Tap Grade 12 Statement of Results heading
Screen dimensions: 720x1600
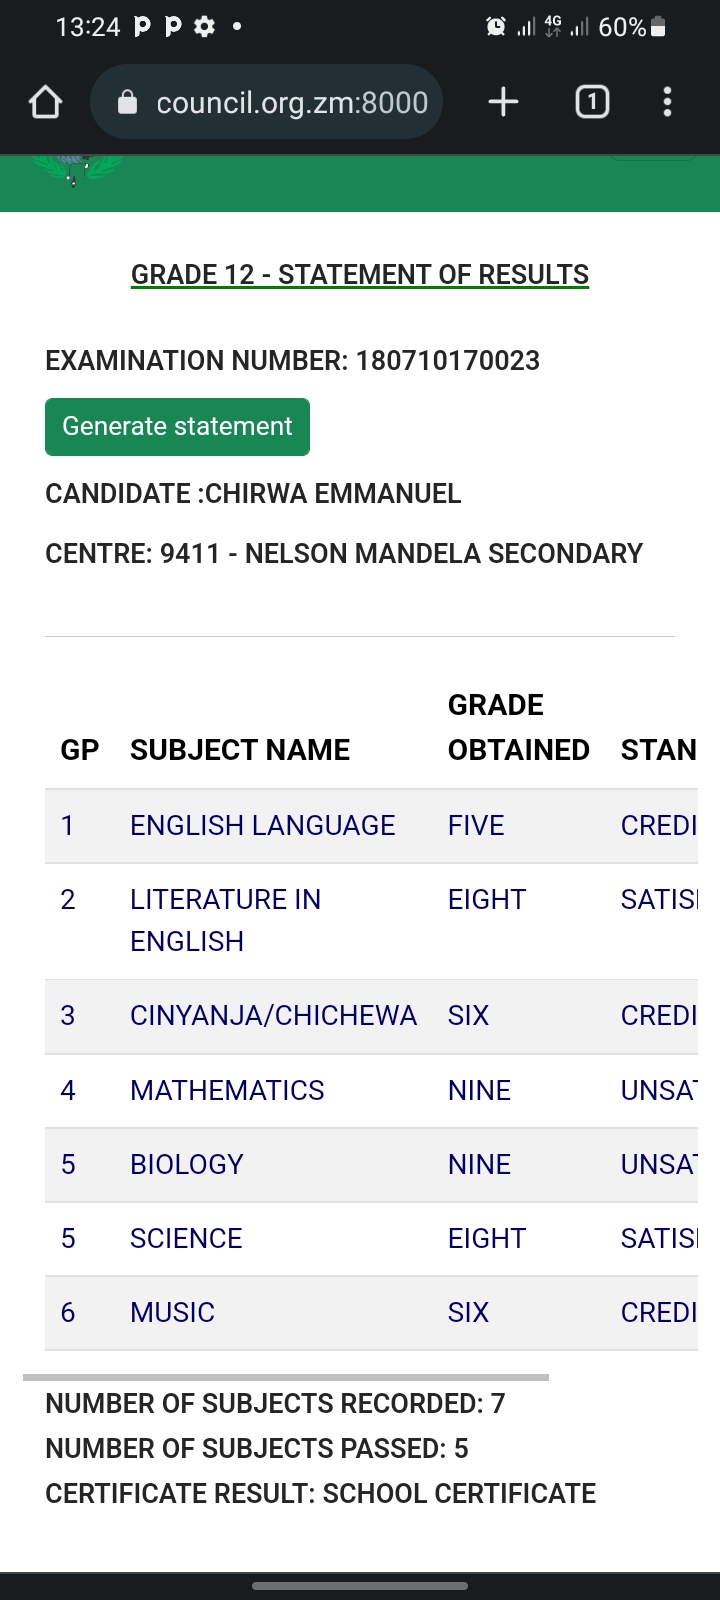coord(360,275)
